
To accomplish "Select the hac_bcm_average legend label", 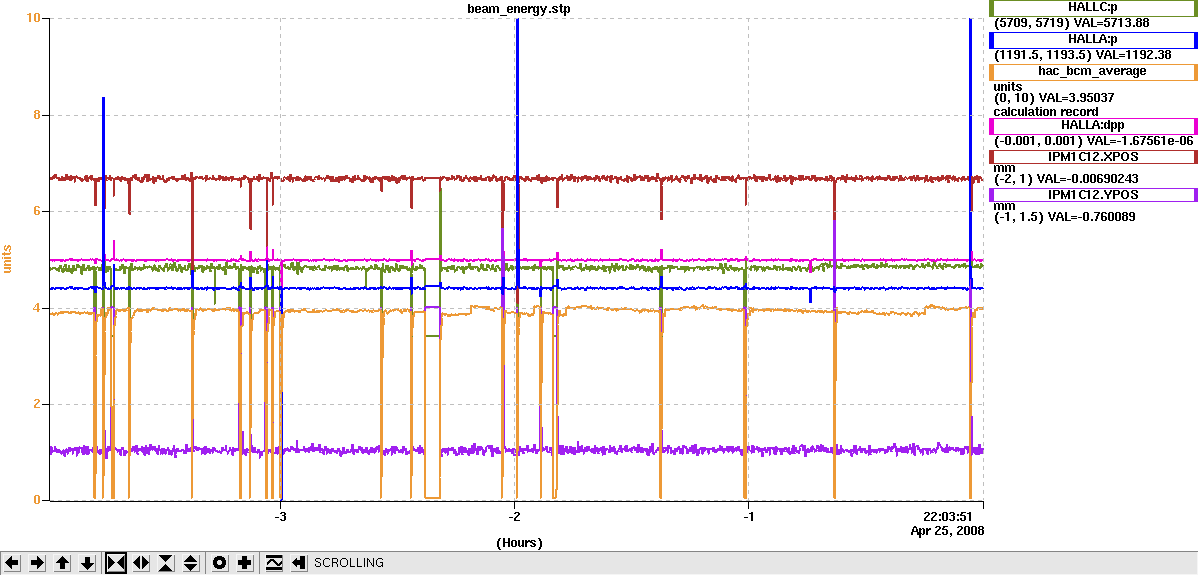I will point(1093,72).
